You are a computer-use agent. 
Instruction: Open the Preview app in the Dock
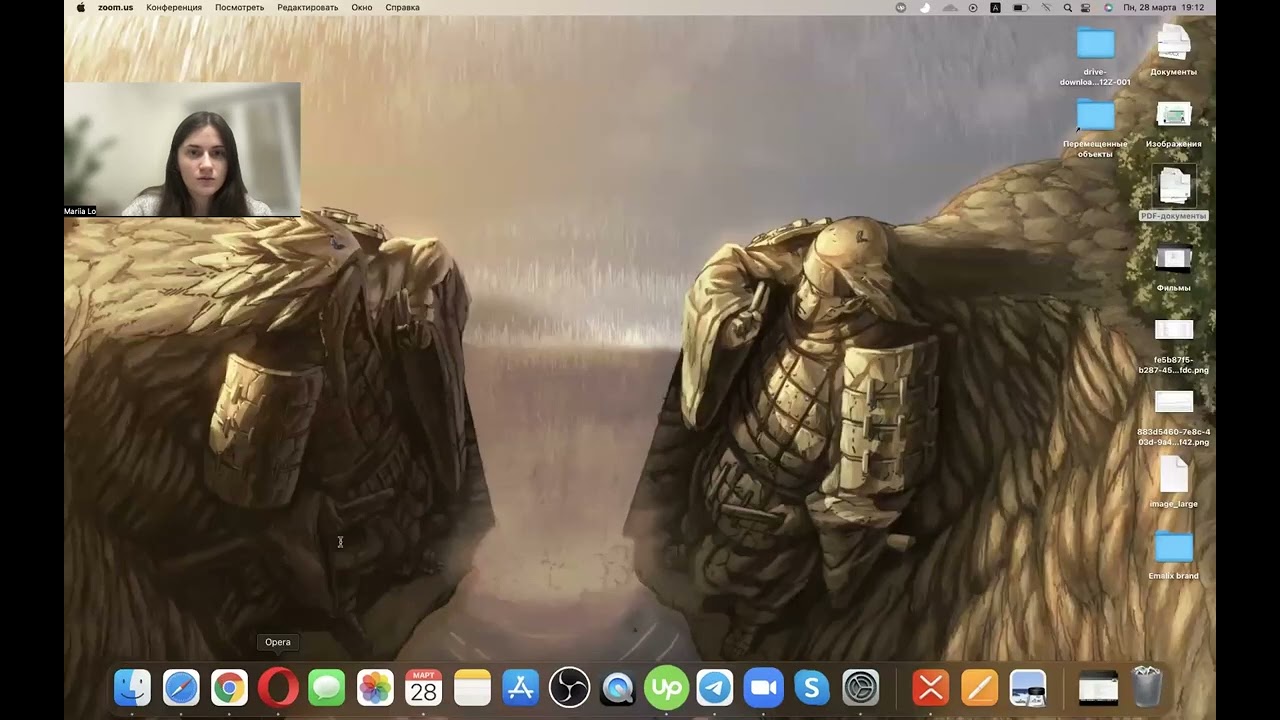[x=1028, y=688]
